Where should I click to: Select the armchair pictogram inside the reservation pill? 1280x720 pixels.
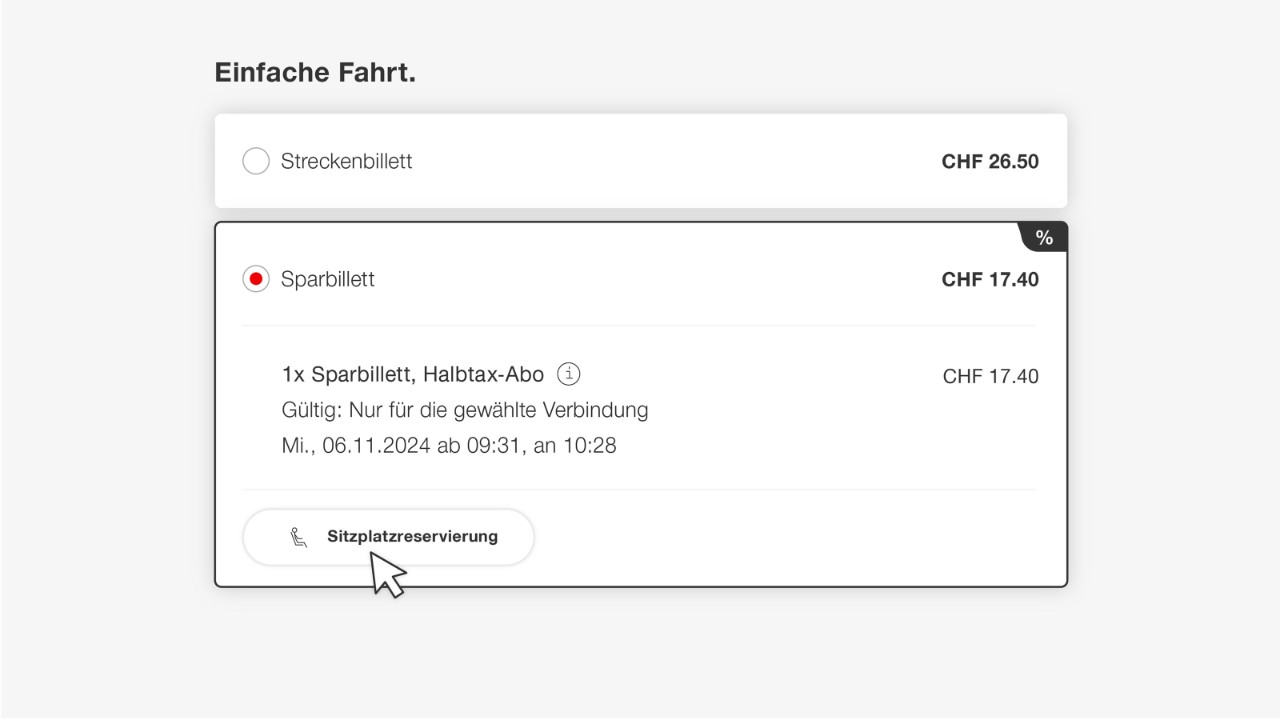tap(299, 536)
